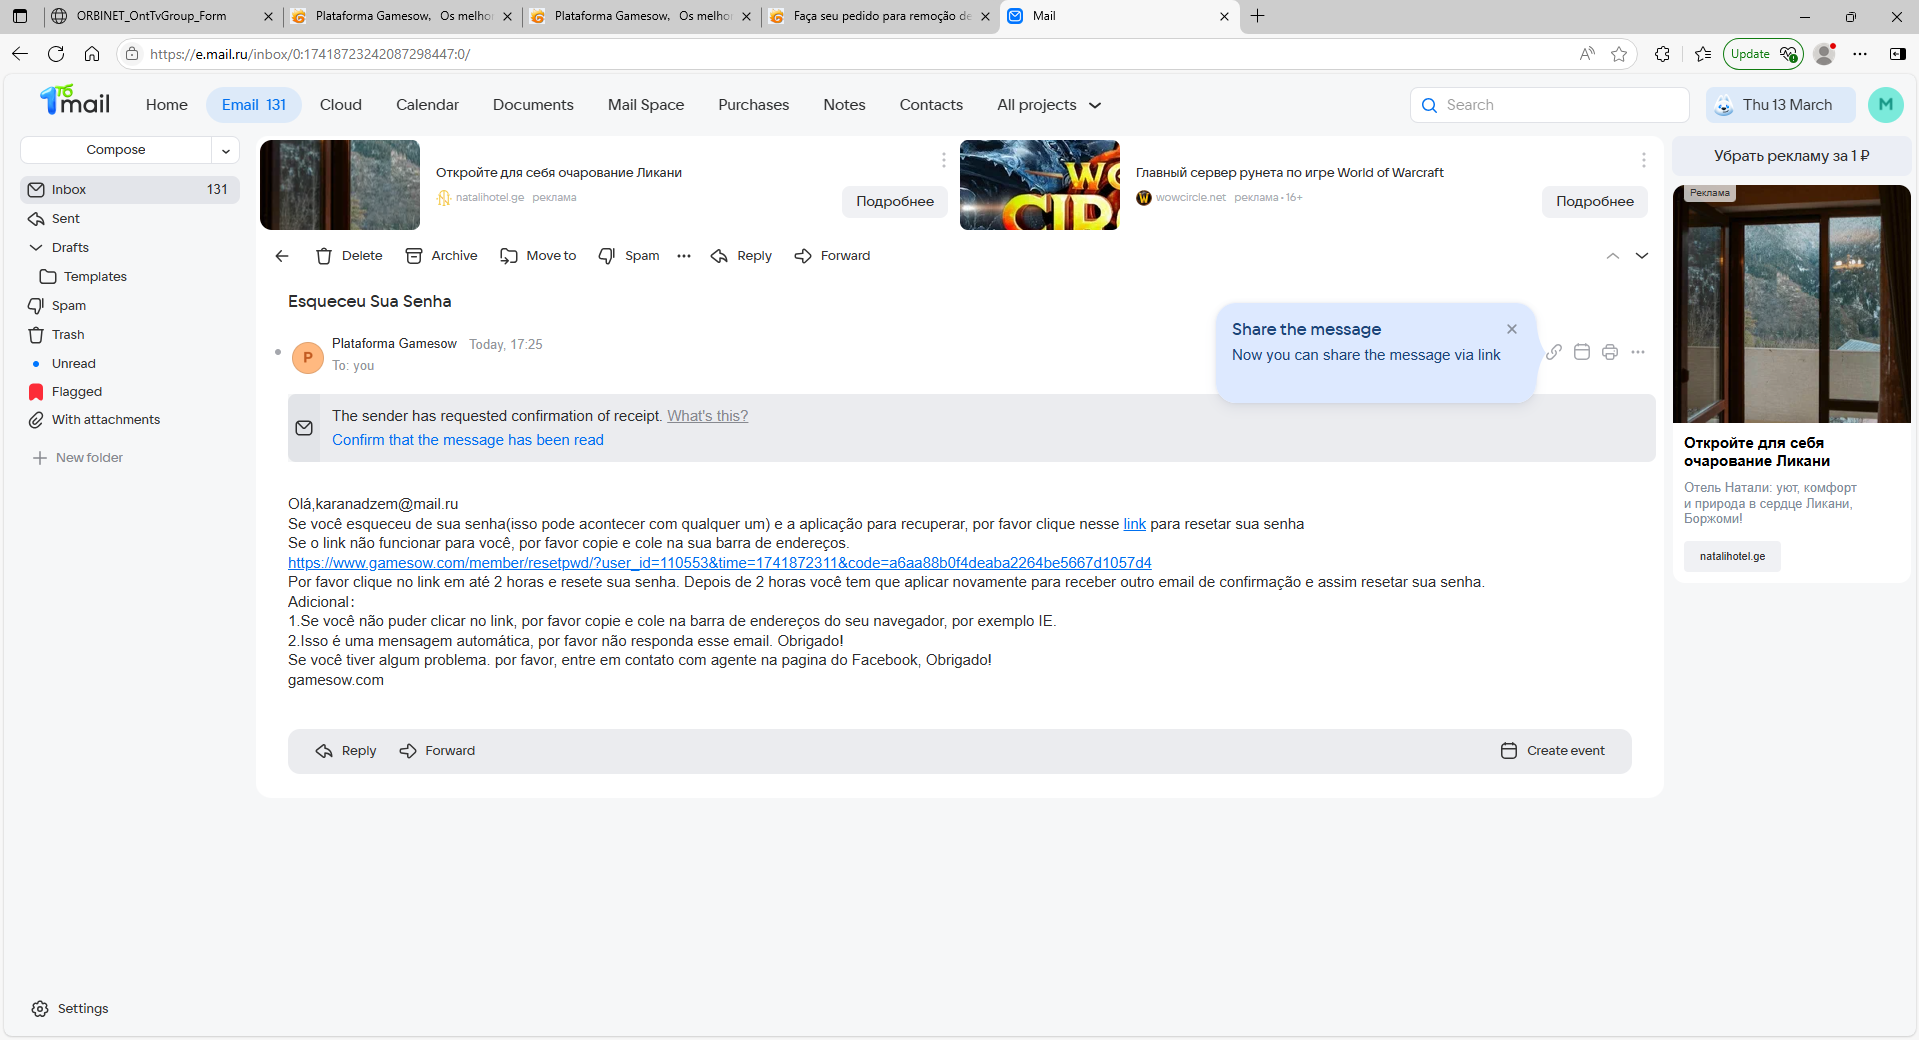Collapse the Drafts folder chevron
The width and height of the screenshot is (1919, 1040).
coord(36,248)
